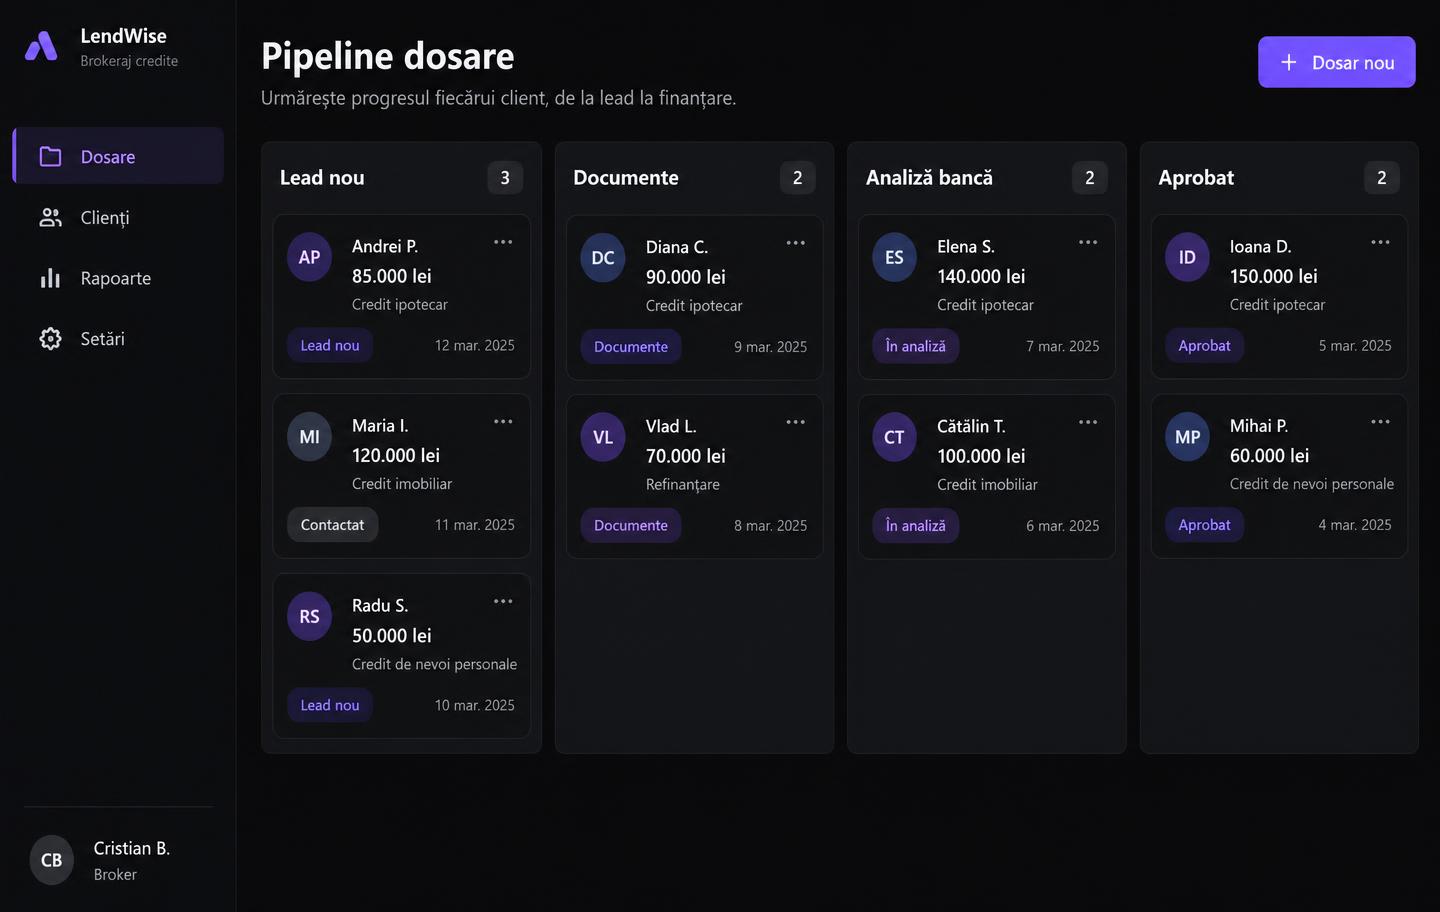
Task: Click the count badge in Analiză bancă column
Action: click(1090, 177)
